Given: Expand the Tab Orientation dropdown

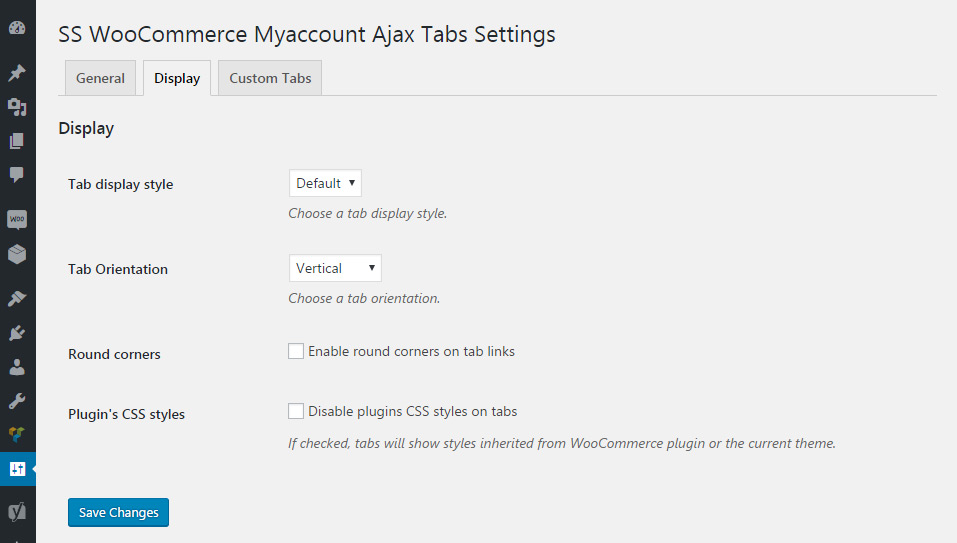Looking at the screenshot, I should pos(335,268).
